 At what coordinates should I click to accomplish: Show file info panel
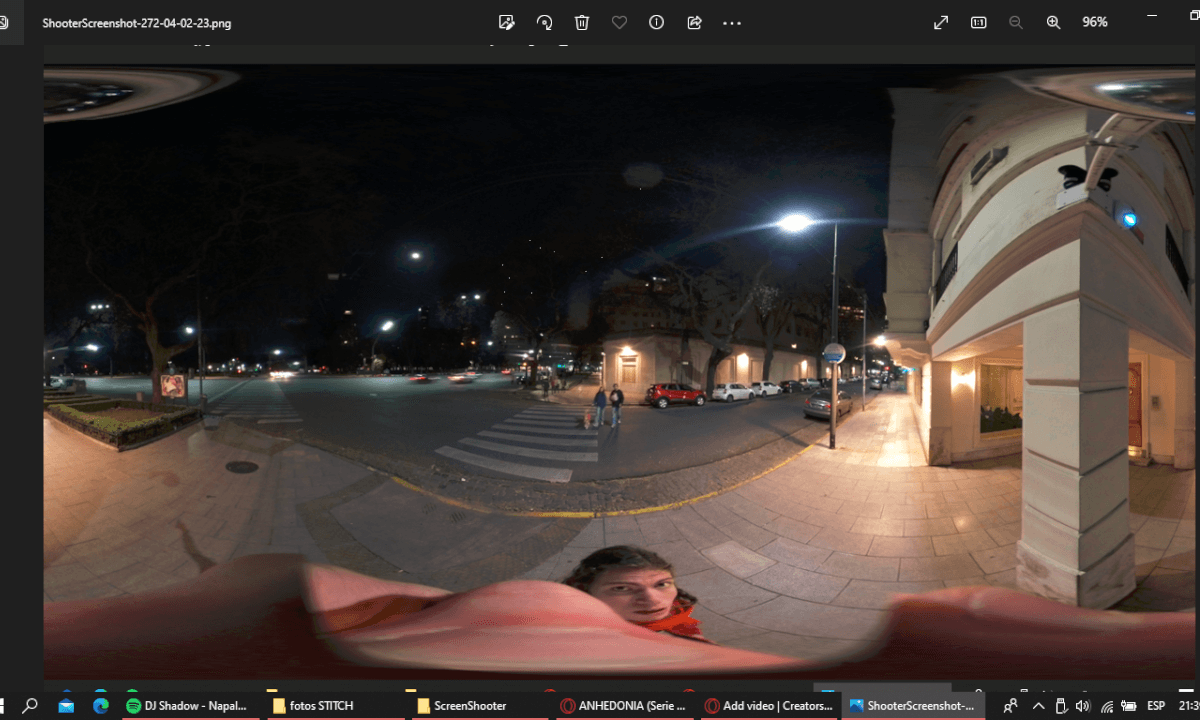coord(657,22)
